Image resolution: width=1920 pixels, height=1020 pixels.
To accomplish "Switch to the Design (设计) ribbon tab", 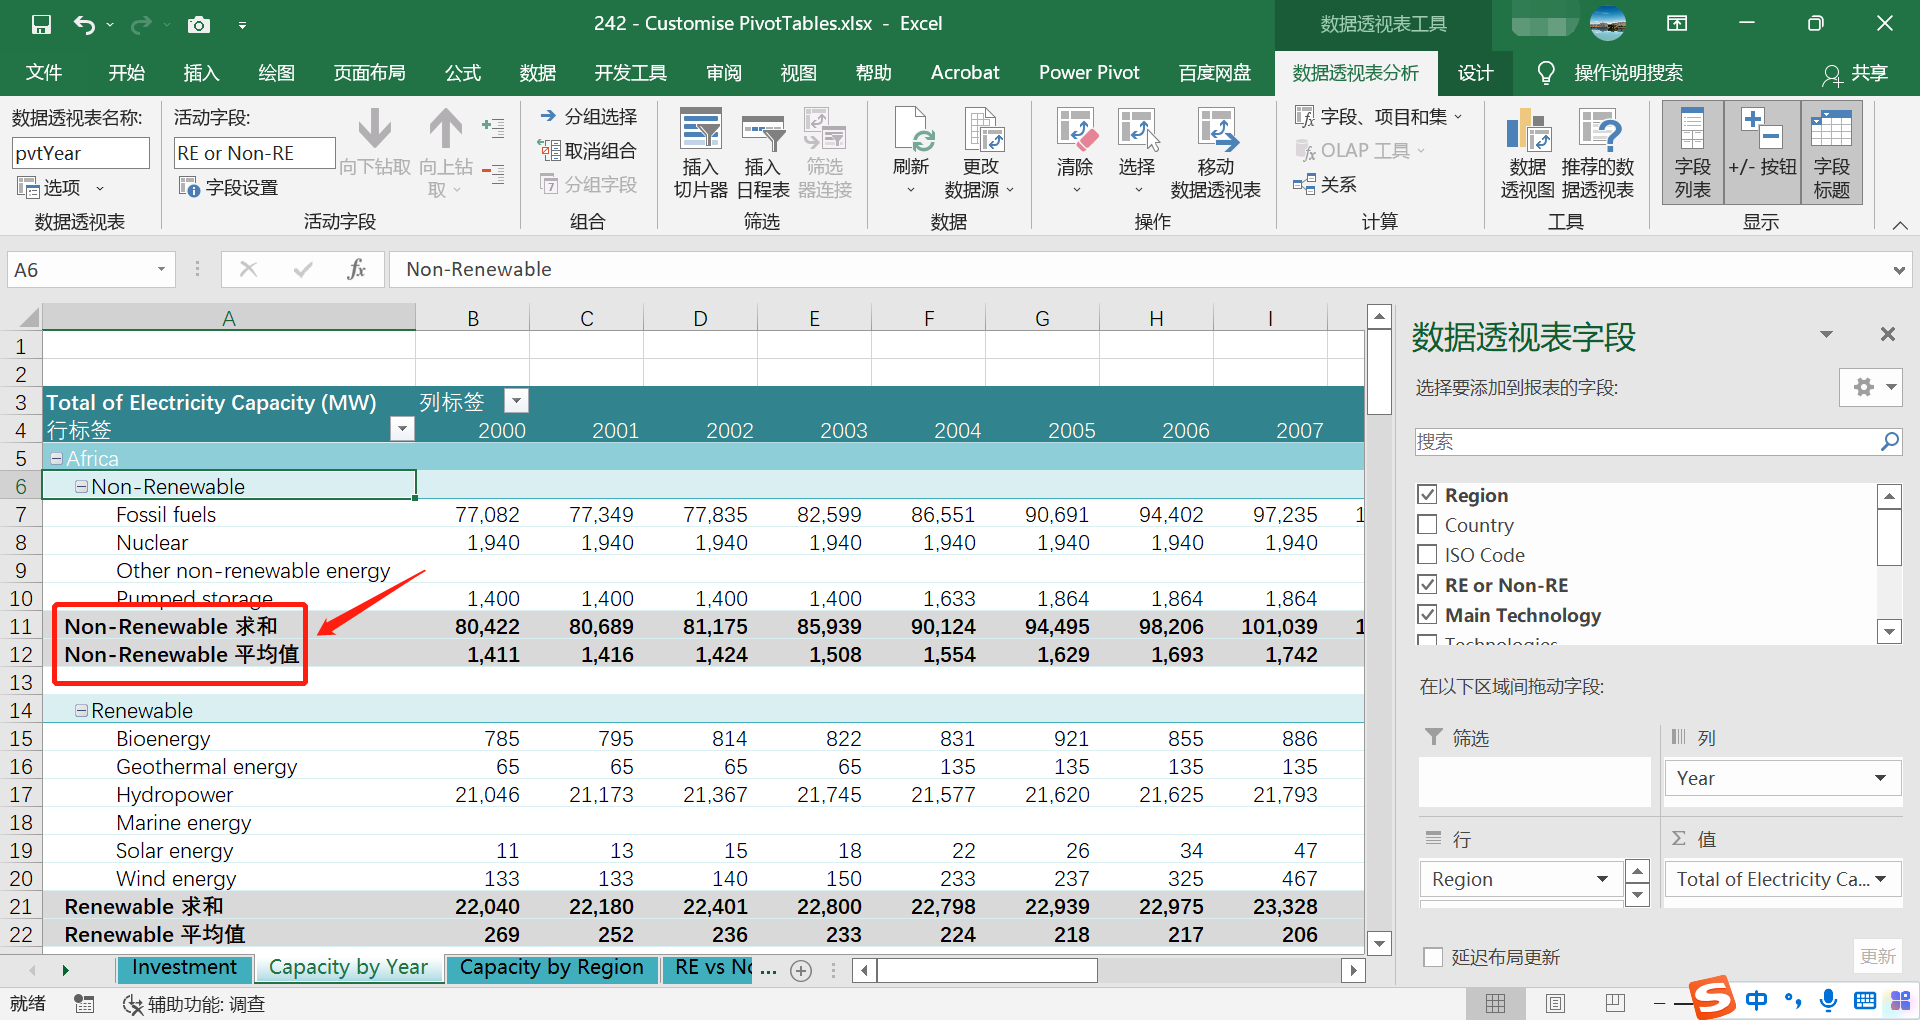I will (1475, 73).
